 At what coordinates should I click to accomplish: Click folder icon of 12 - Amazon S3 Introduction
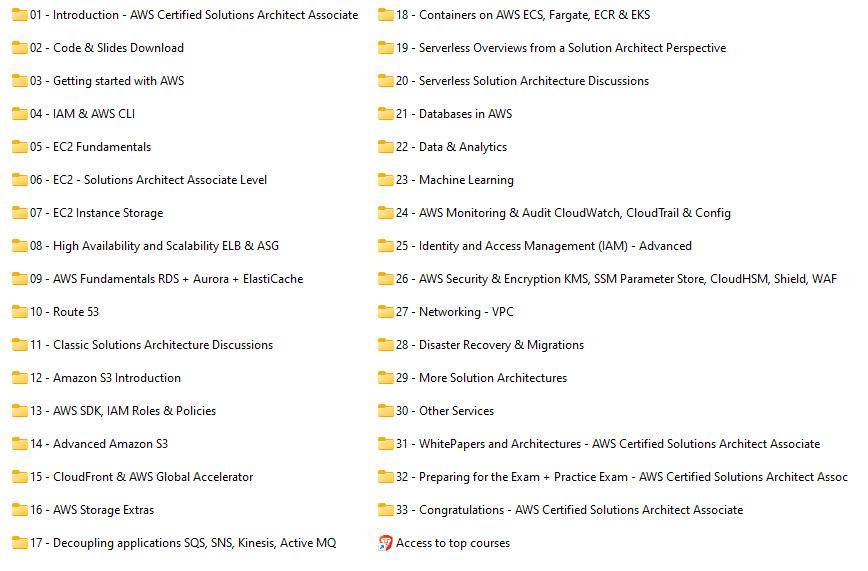[19, 378]
